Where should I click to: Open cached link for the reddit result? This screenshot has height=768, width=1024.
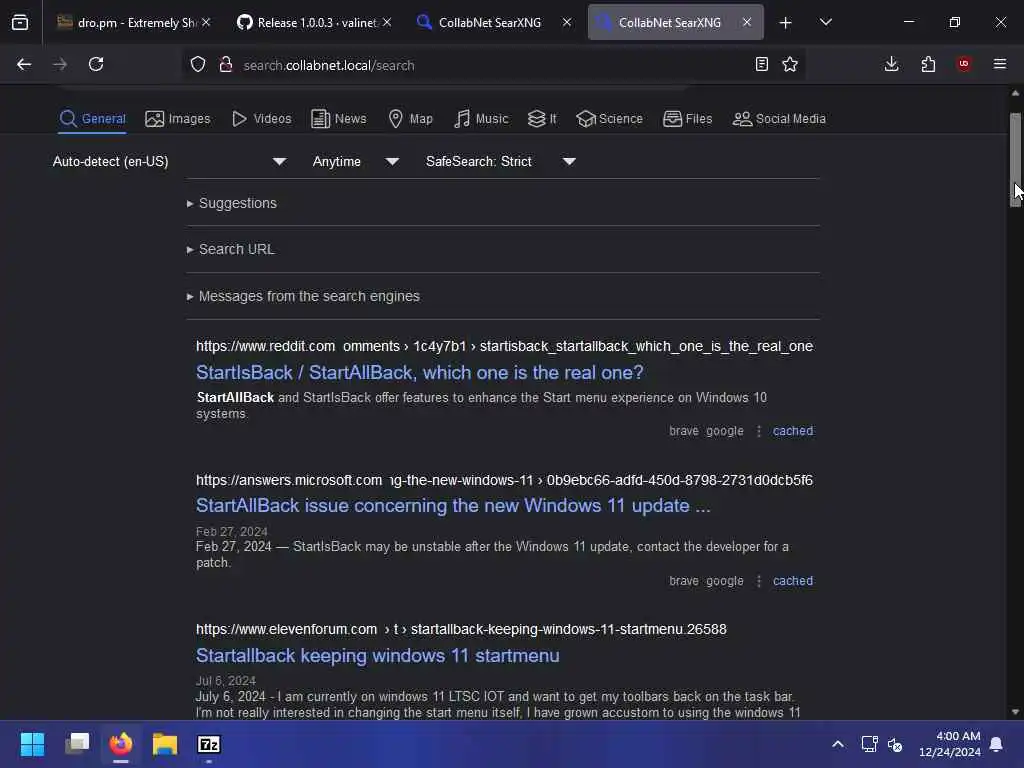pos(793,431)
